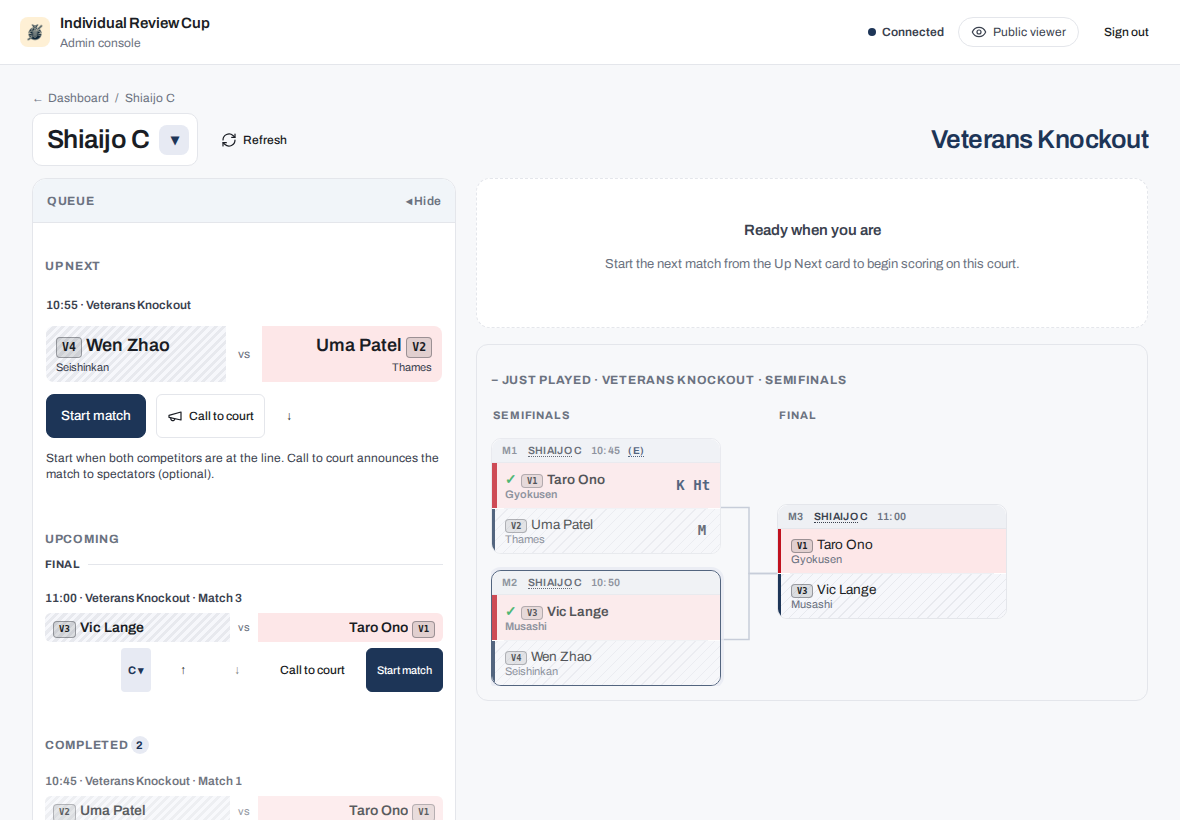Click Vic Lange in upcoming Match 3
Viewport: 1180px width, 820px height.
(x=138, y=627)
